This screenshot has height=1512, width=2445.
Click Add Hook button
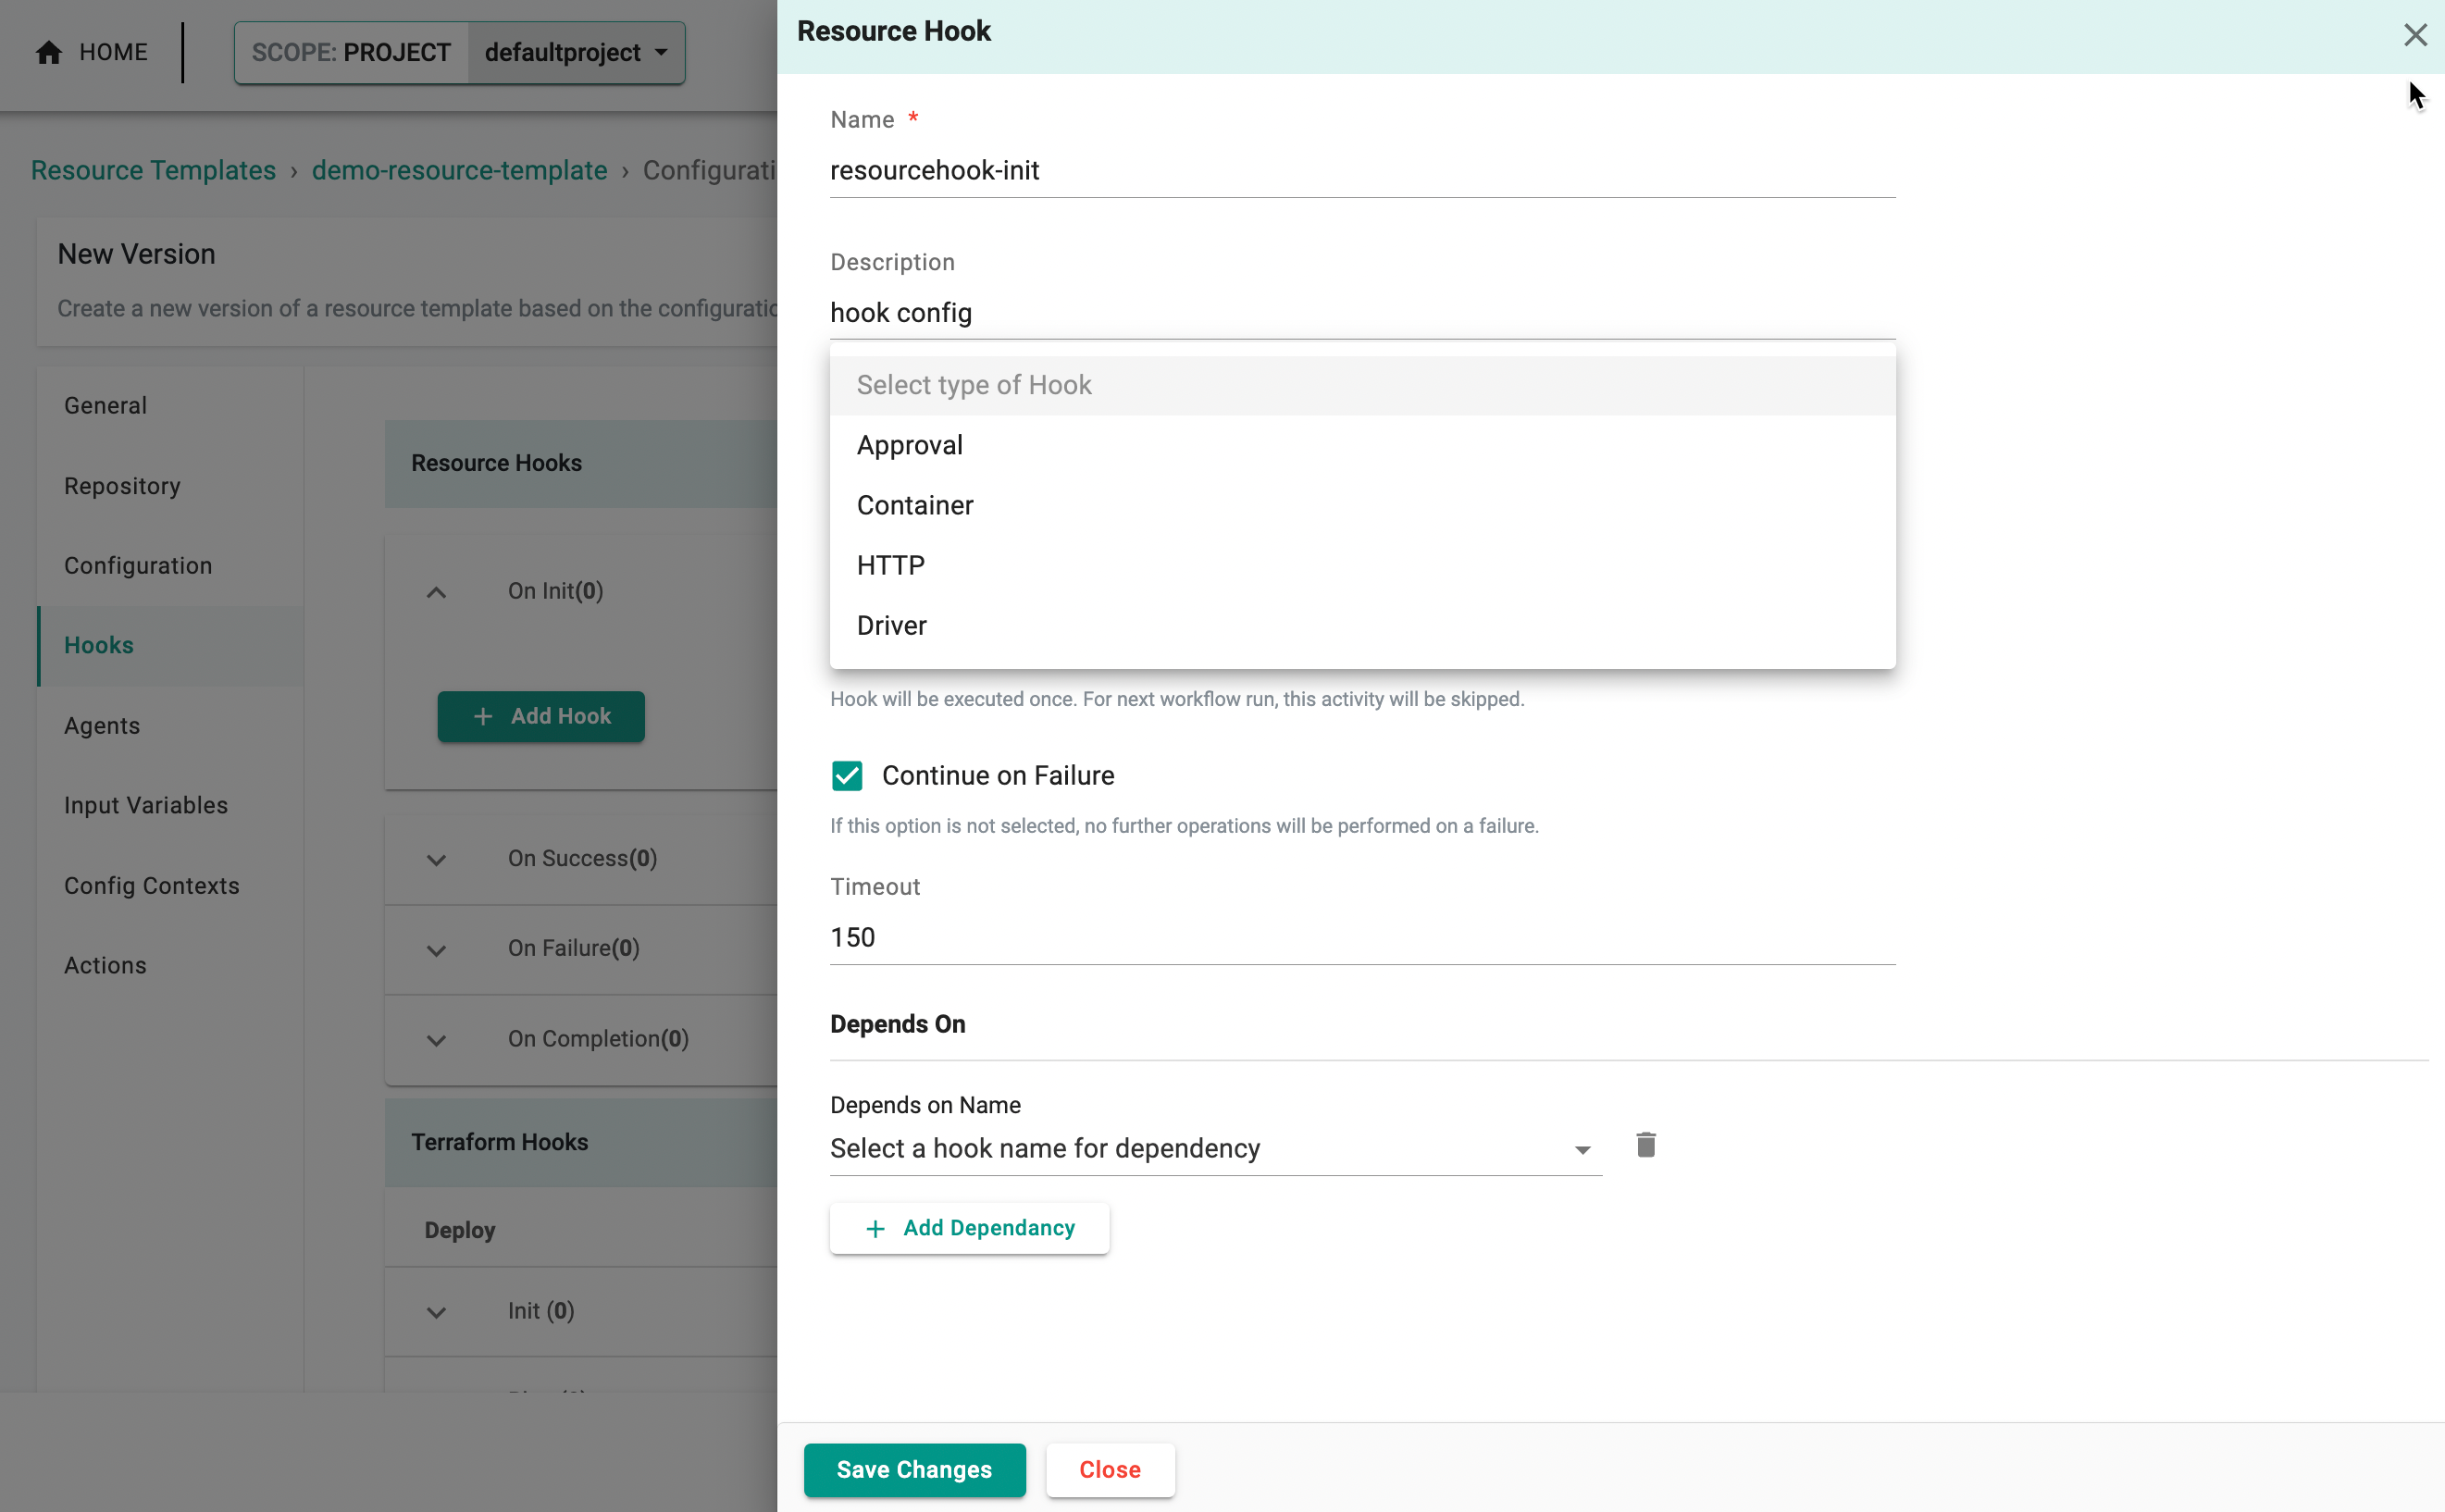coord(541,716)
